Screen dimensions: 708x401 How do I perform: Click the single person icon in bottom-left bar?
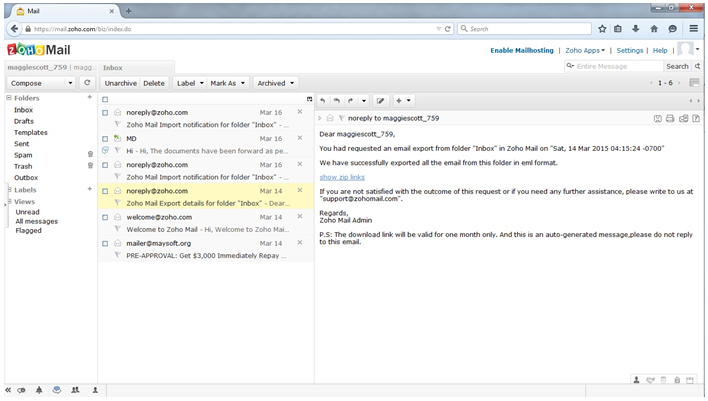(x=95, y=390)
